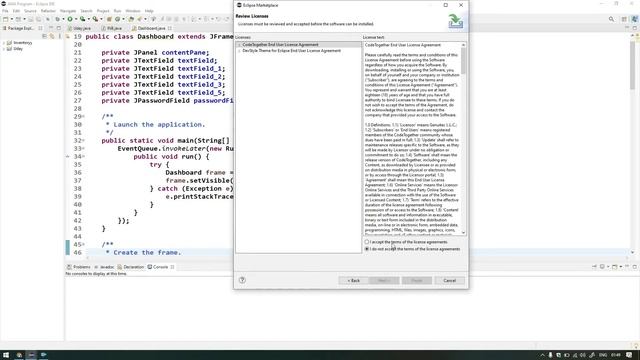Click the Coverage run toolbar icon
Viewport: 640px width, 360px height.
[x=83, y=19]
